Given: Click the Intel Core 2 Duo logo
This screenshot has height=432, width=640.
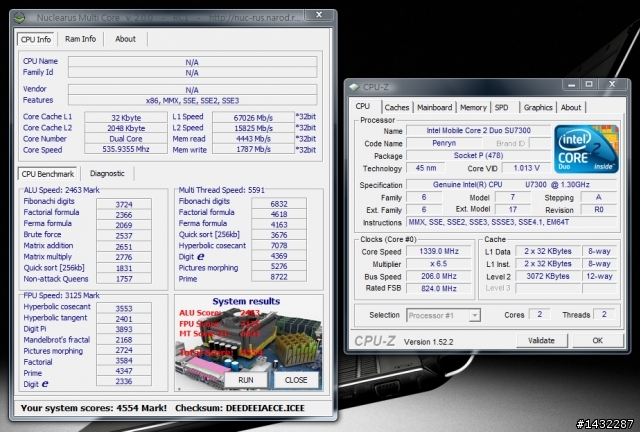Looking at the screenshot, I should tap(586, 149).
